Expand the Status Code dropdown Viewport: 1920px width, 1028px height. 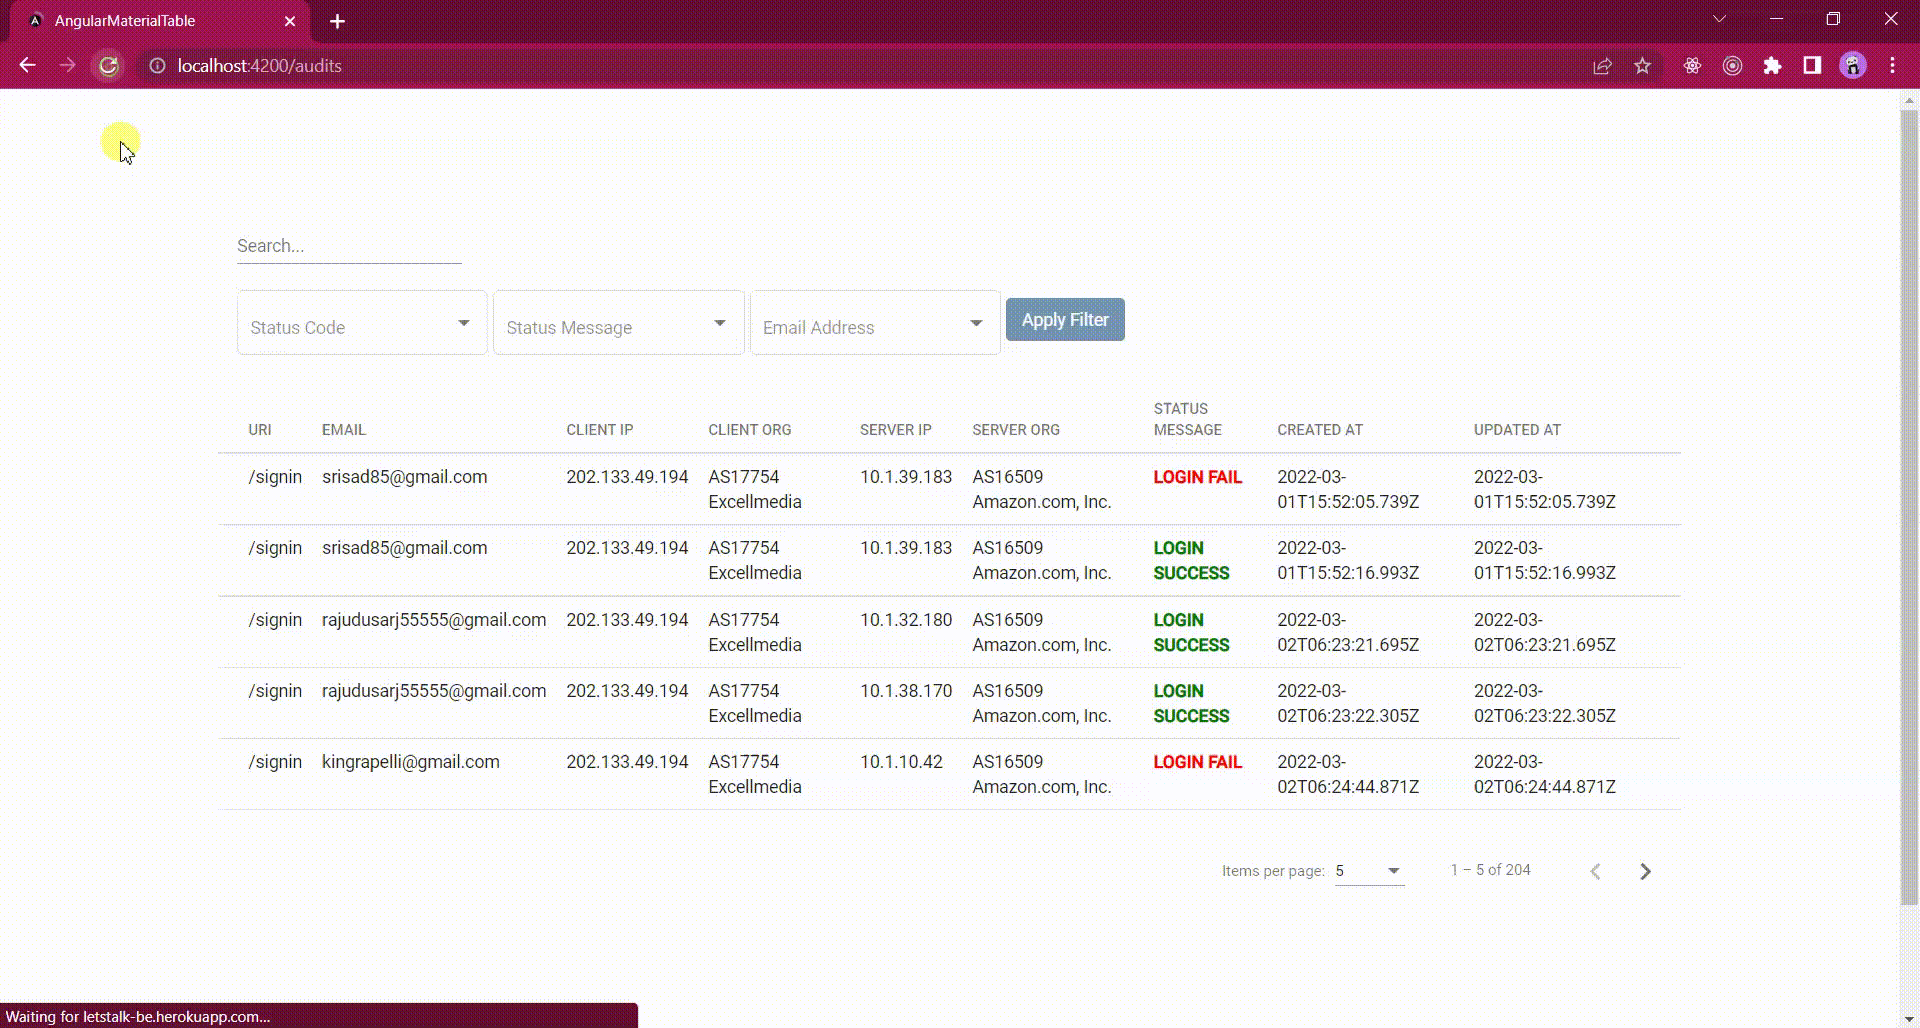(361, 323)
